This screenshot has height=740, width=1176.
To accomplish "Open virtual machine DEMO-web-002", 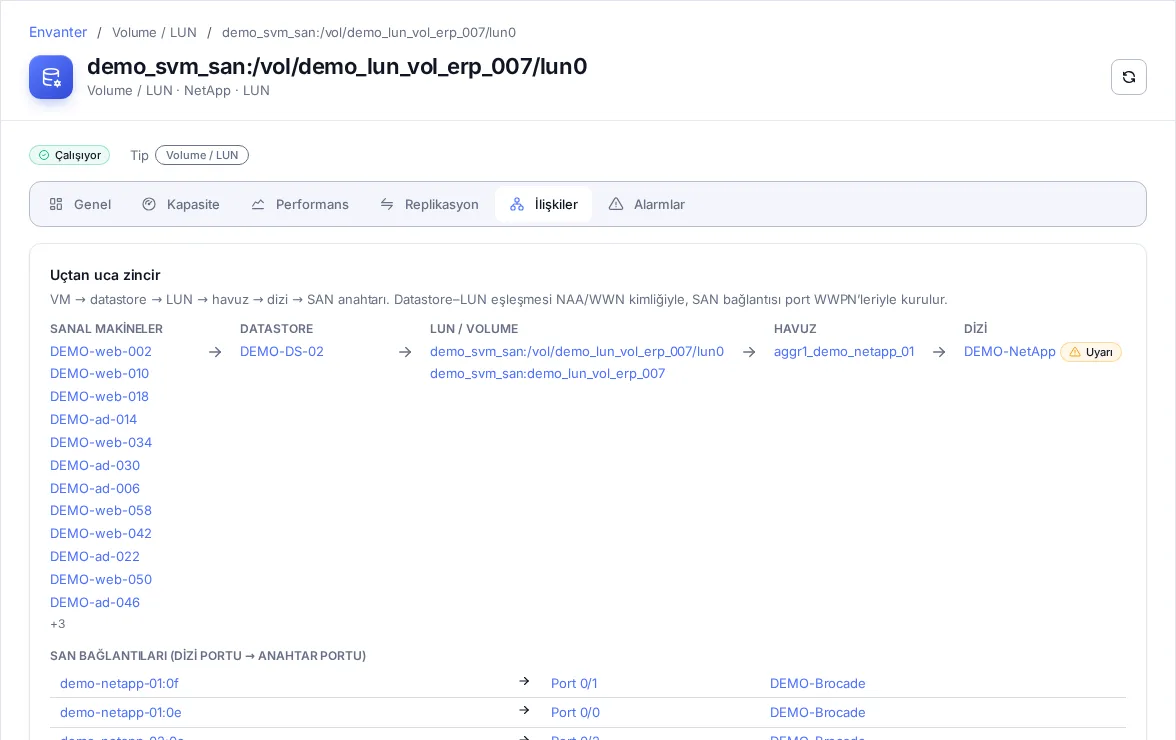I will [x=100, y=352].
